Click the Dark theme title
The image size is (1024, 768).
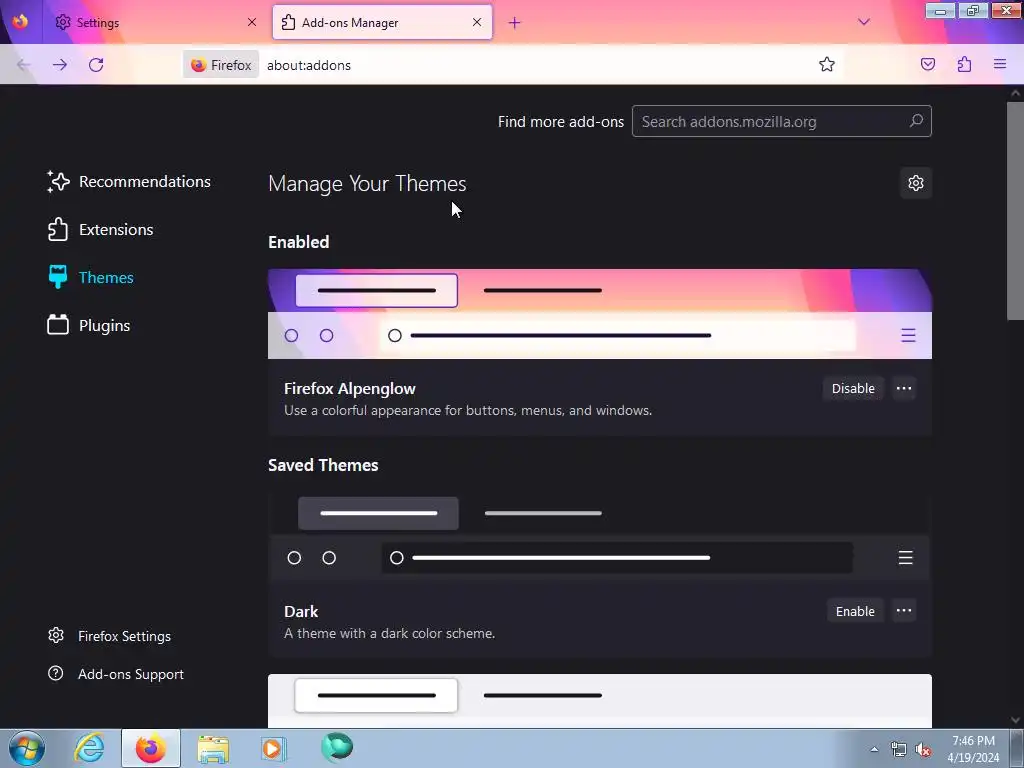[301, 612]
